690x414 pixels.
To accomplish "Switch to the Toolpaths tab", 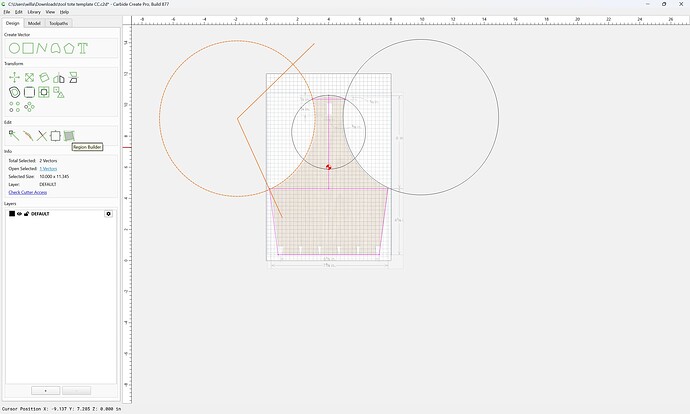I will pos(59,23).
